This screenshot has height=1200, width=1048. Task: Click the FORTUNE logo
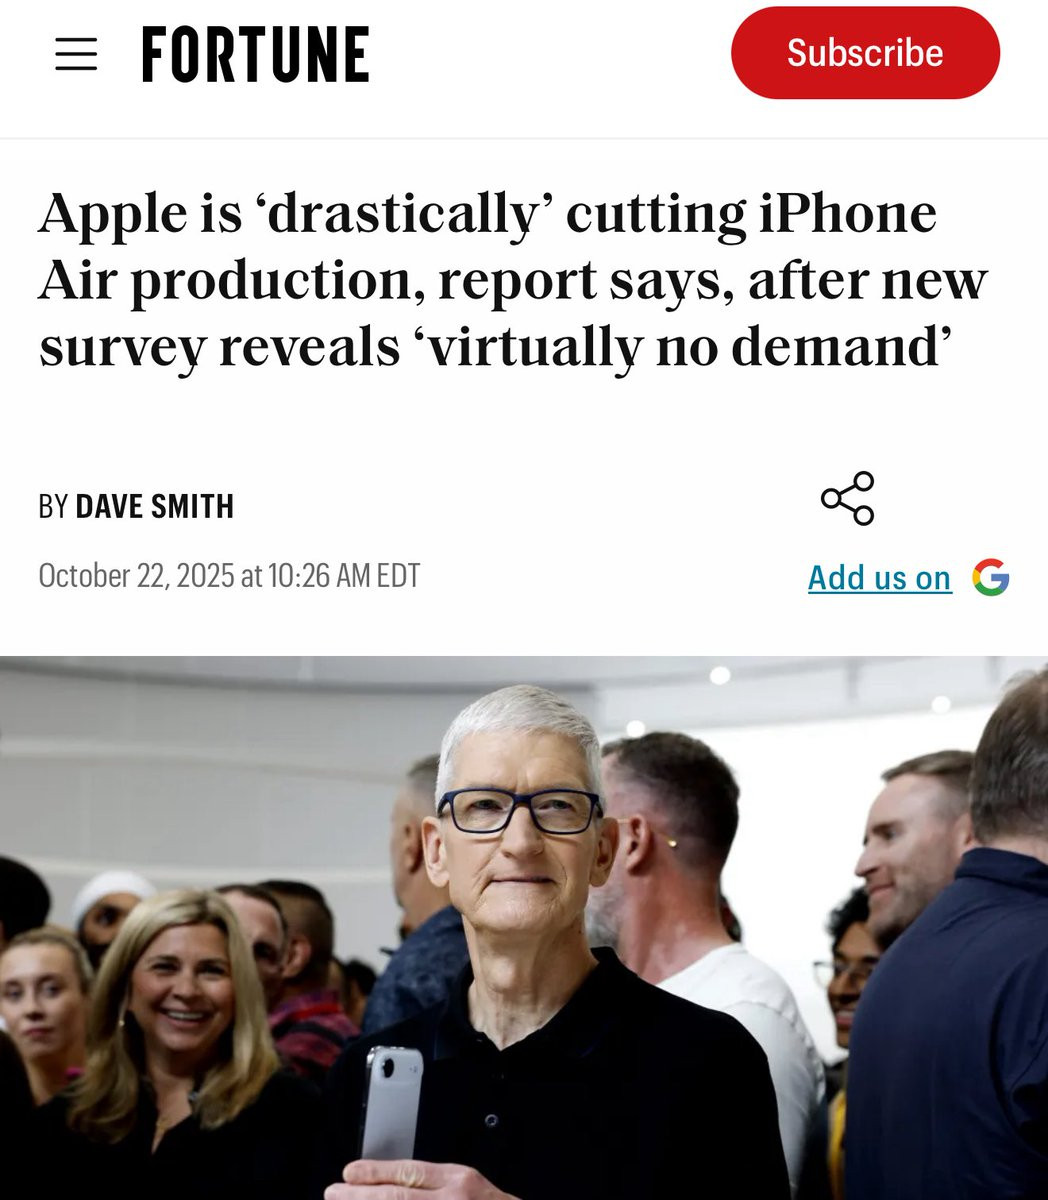(x=255, y=54)
